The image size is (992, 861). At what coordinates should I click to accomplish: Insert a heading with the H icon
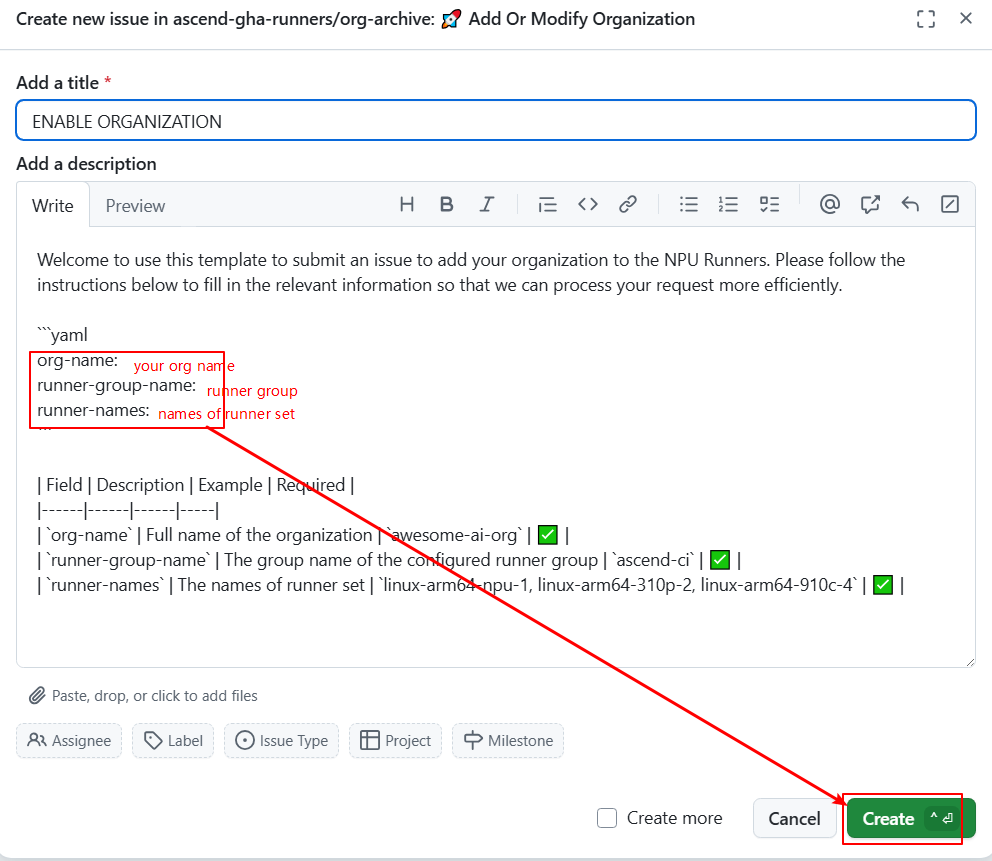click(407, 204)
